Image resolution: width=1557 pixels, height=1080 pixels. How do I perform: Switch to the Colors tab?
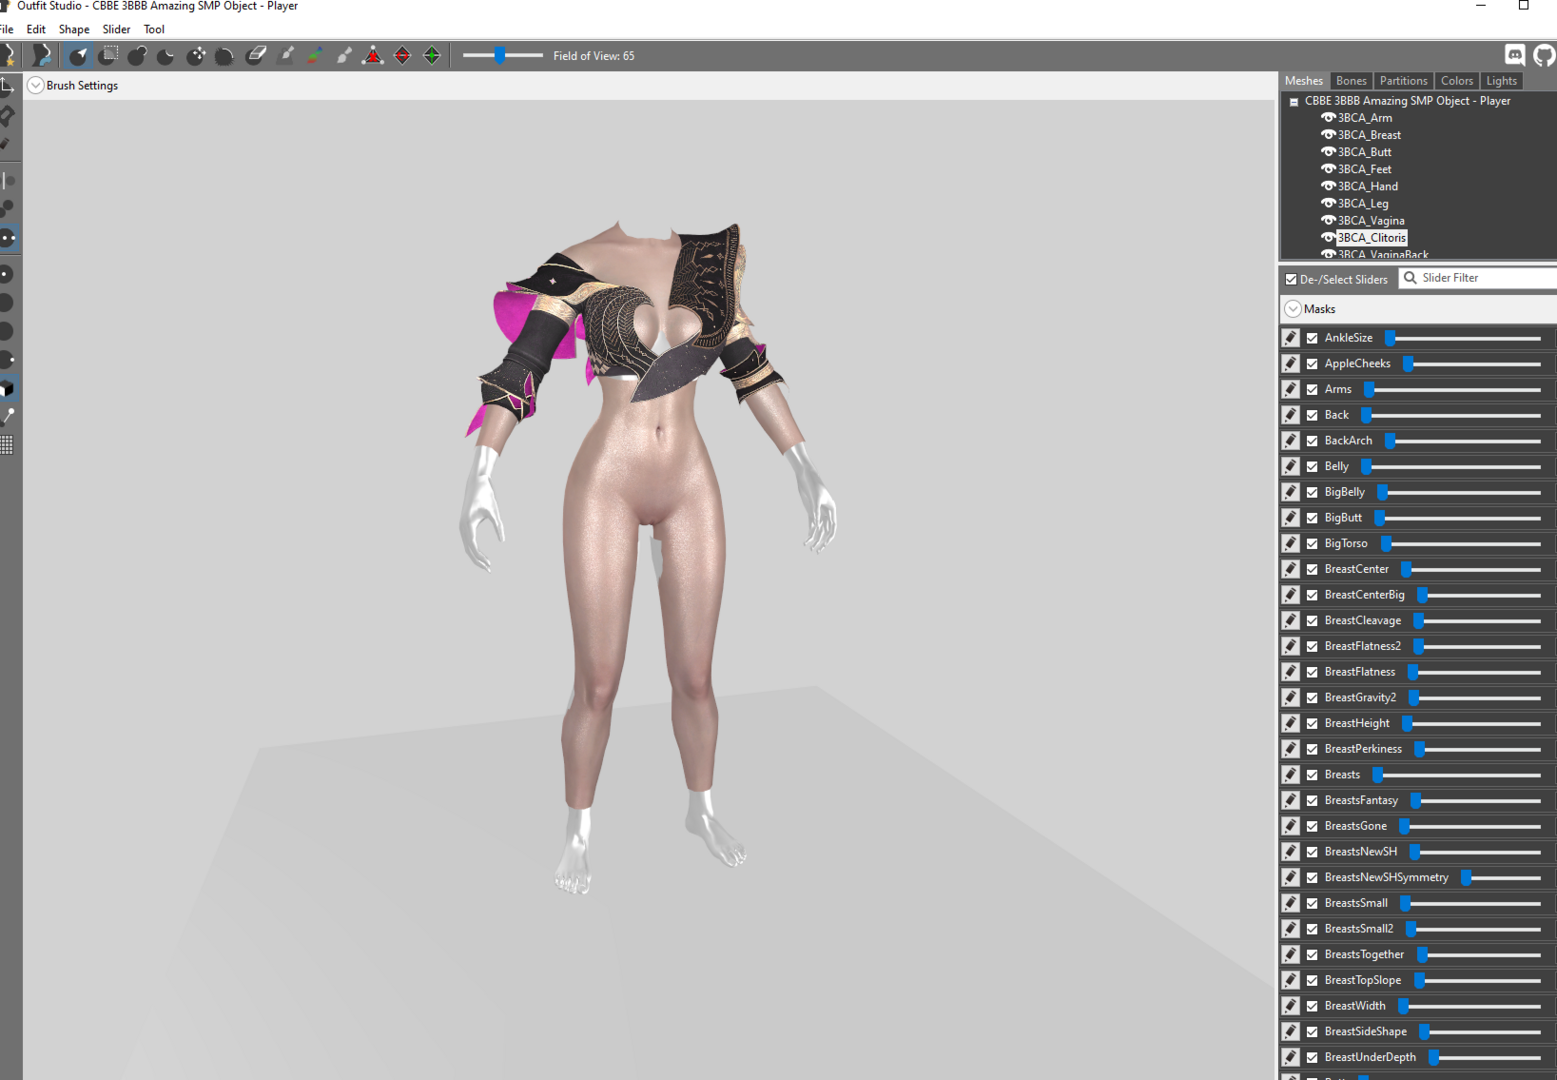tap(1457, 81)
